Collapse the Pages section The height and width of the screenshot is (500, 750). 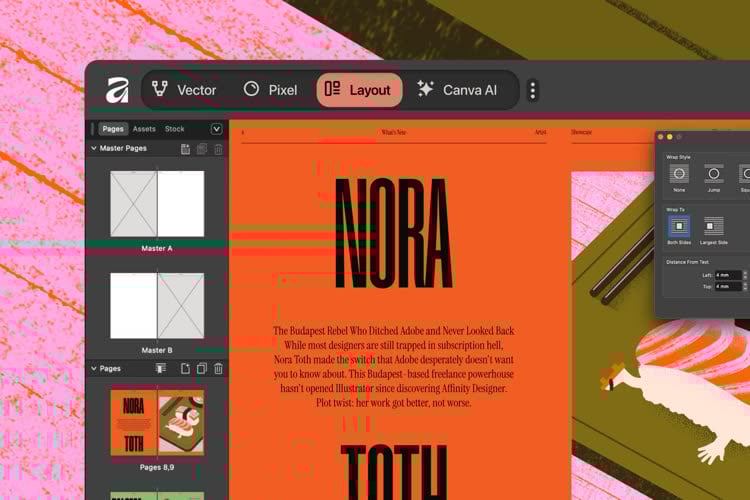94,369
